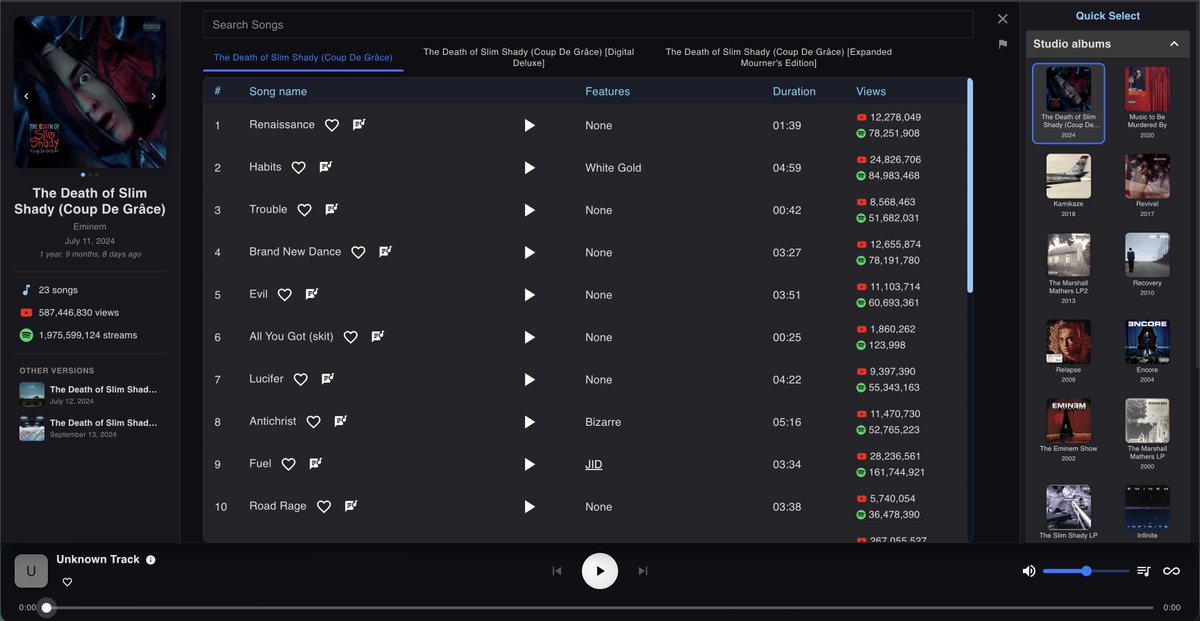This screenshot has height=621, width=1200.
Task: Like All You Got (skit) with the heart
Action: tap(350, 338)
